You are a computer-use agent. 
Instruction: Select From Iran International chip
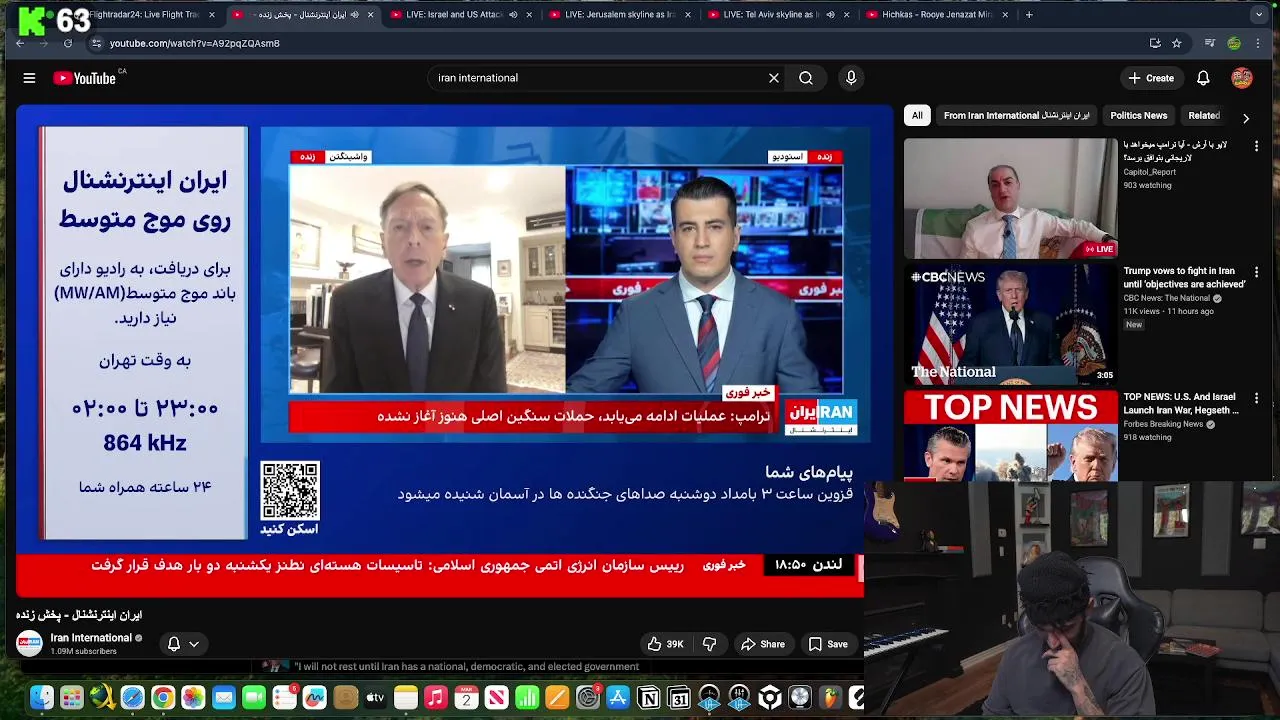[1016, 116]
